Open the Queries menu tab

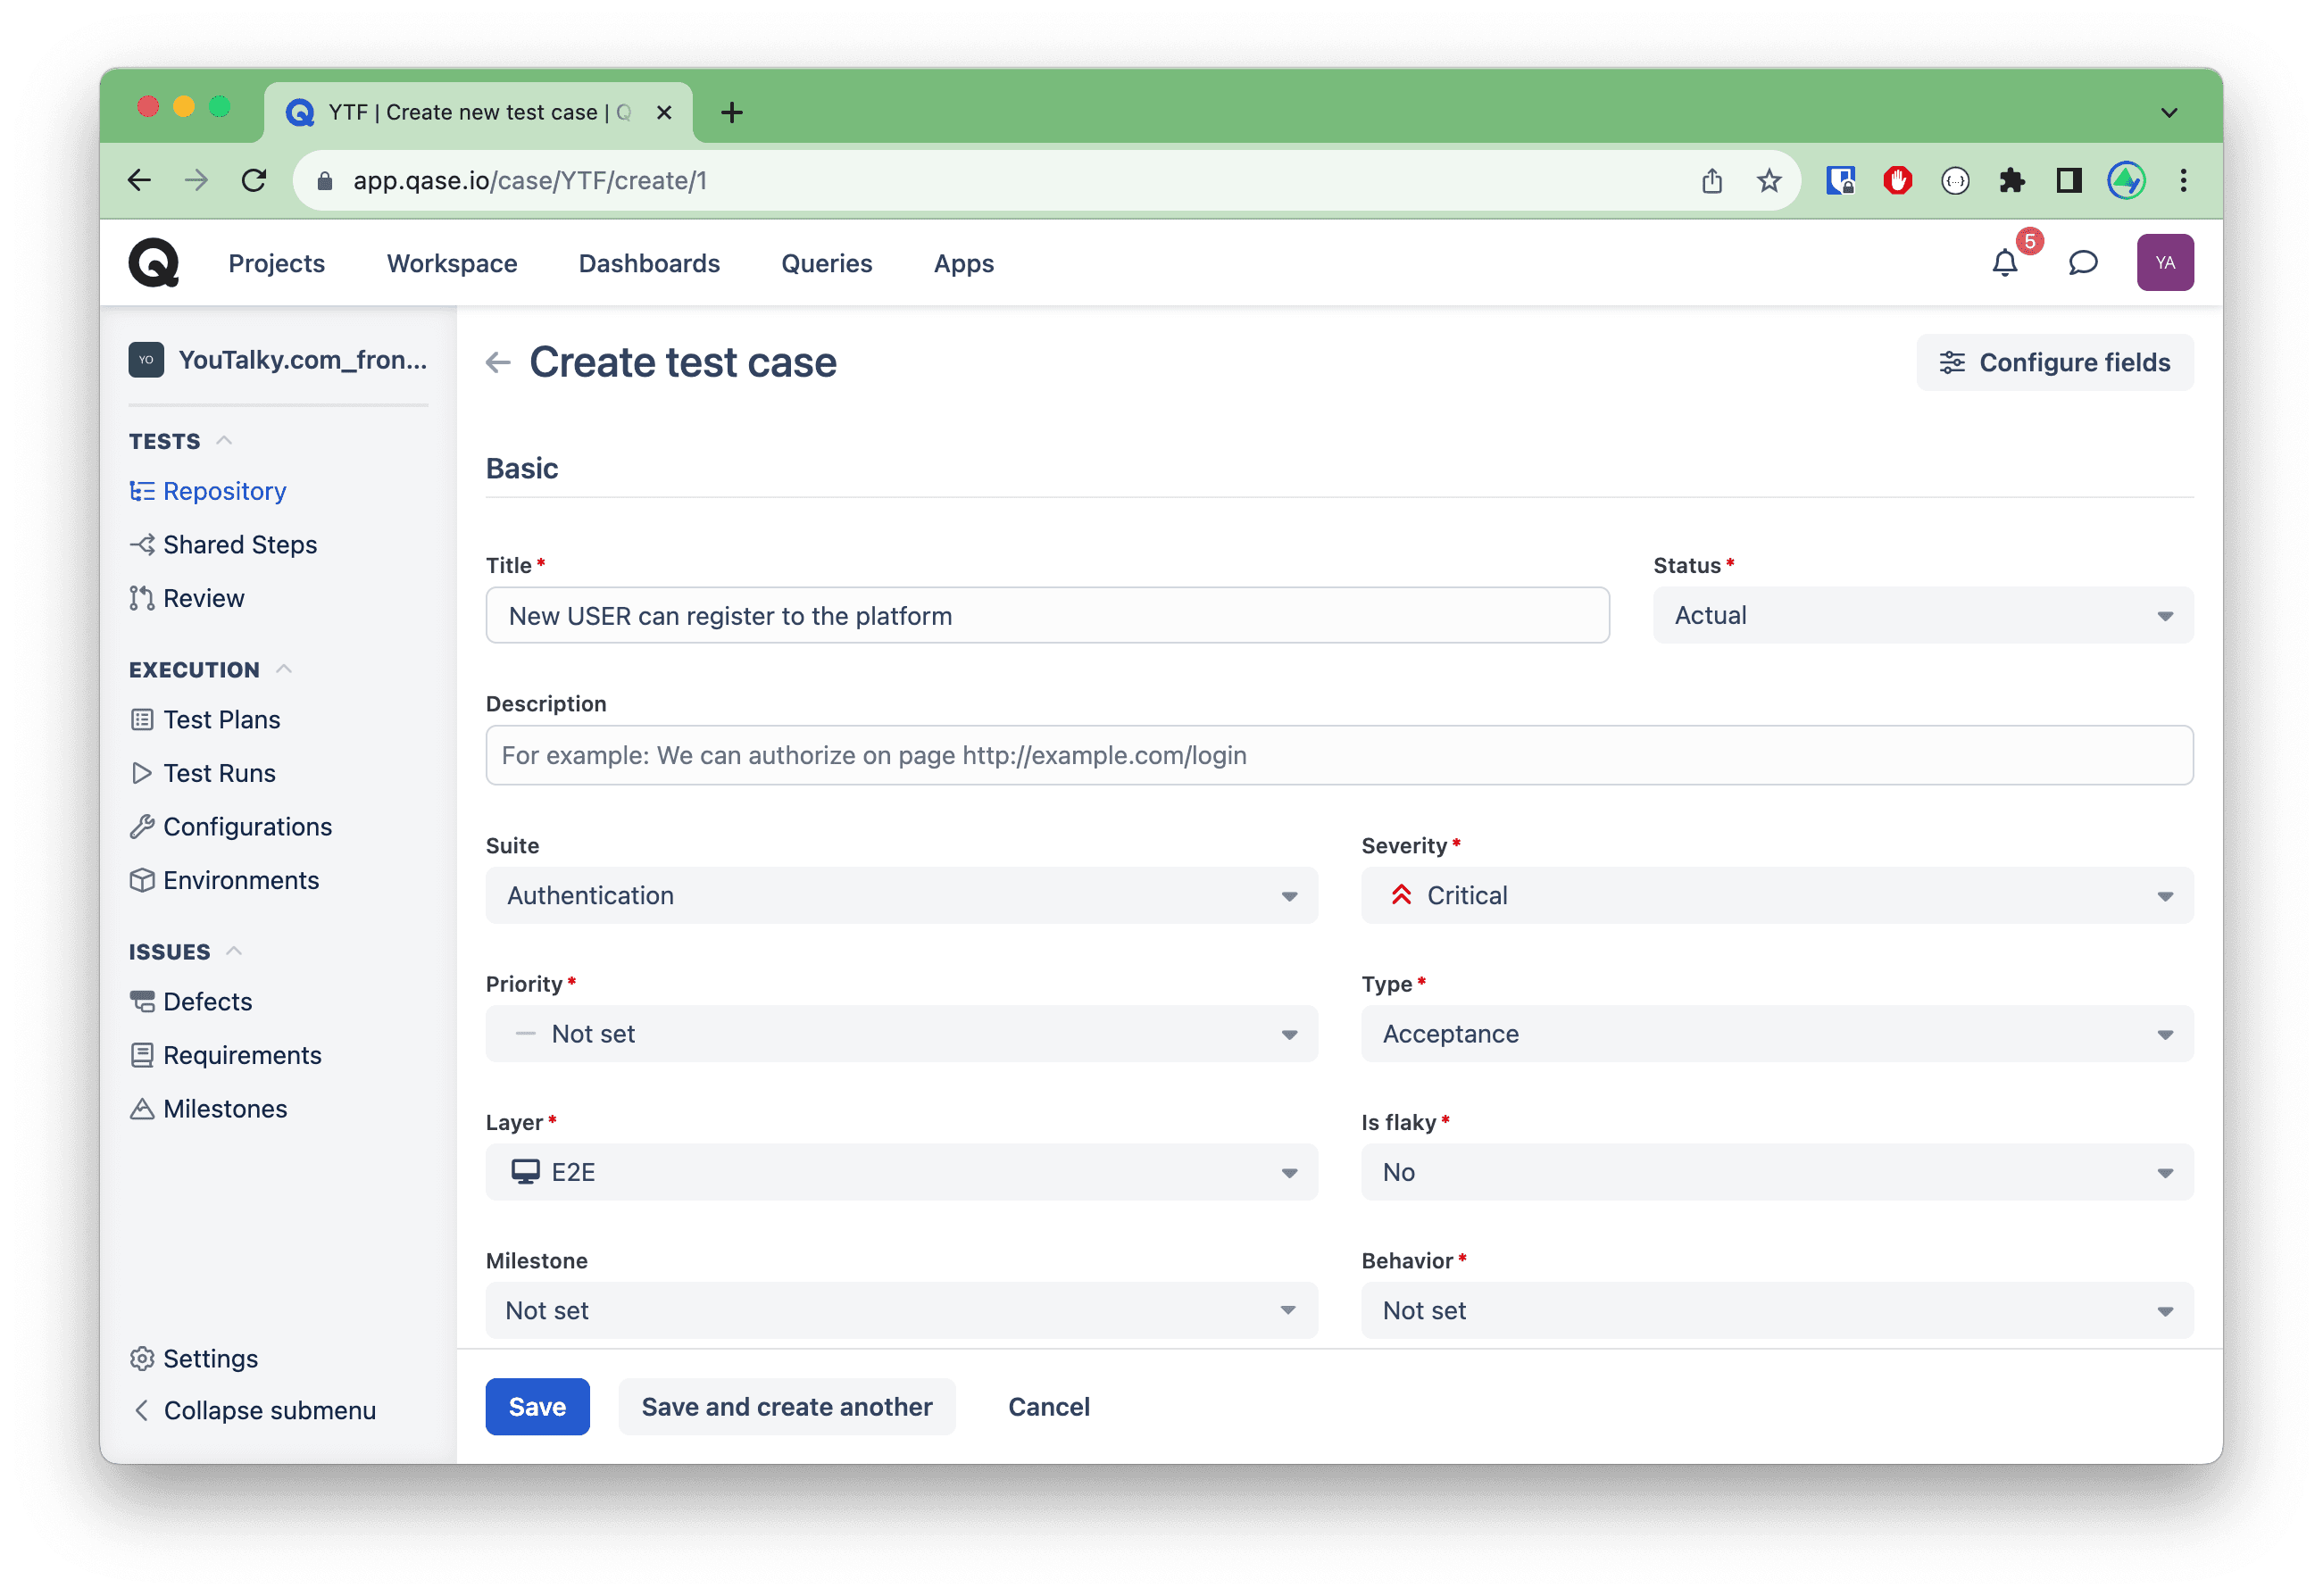click(828, 265)
